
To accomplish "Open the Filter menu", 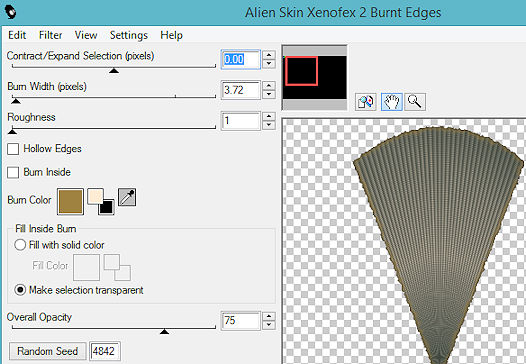I will coord(50,35).
